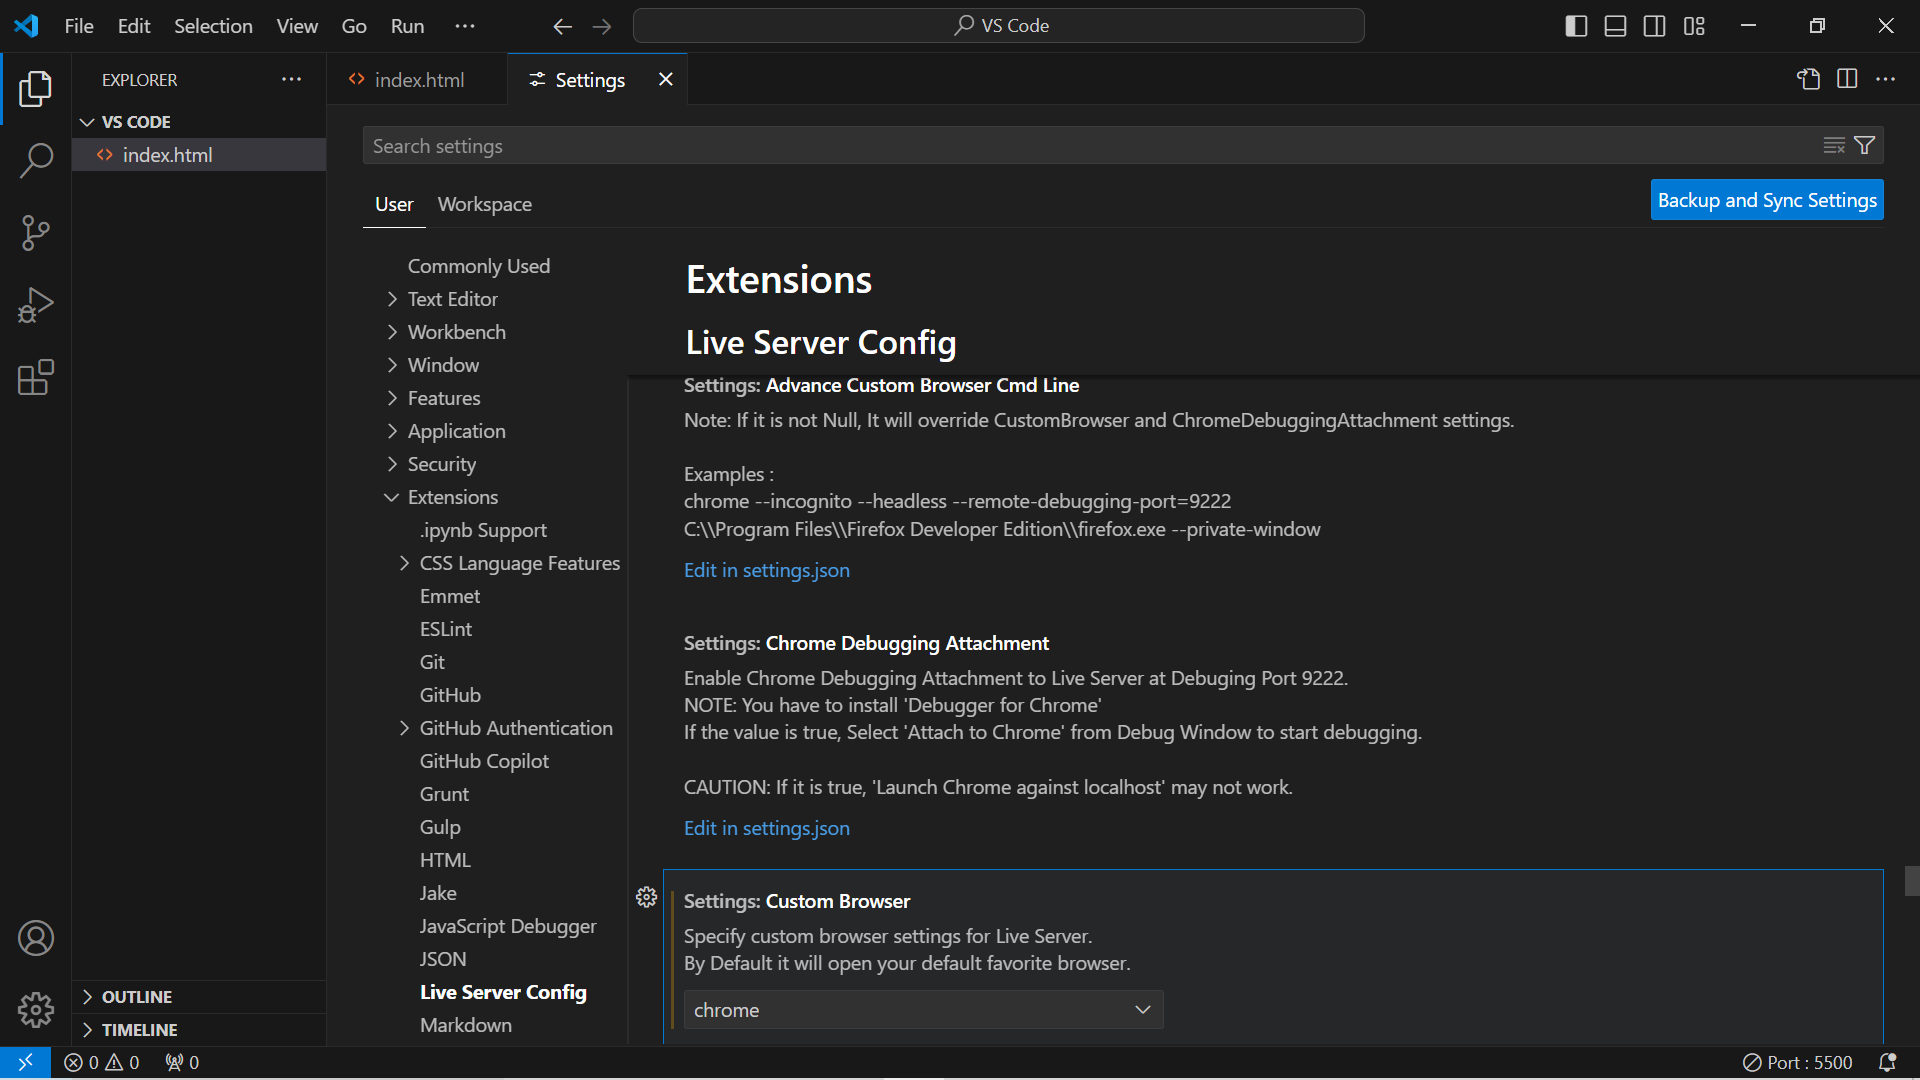The height and width of the screenshot is (1080, 1920).
Task: Open the Selection menu
Action: click(213, 26)
